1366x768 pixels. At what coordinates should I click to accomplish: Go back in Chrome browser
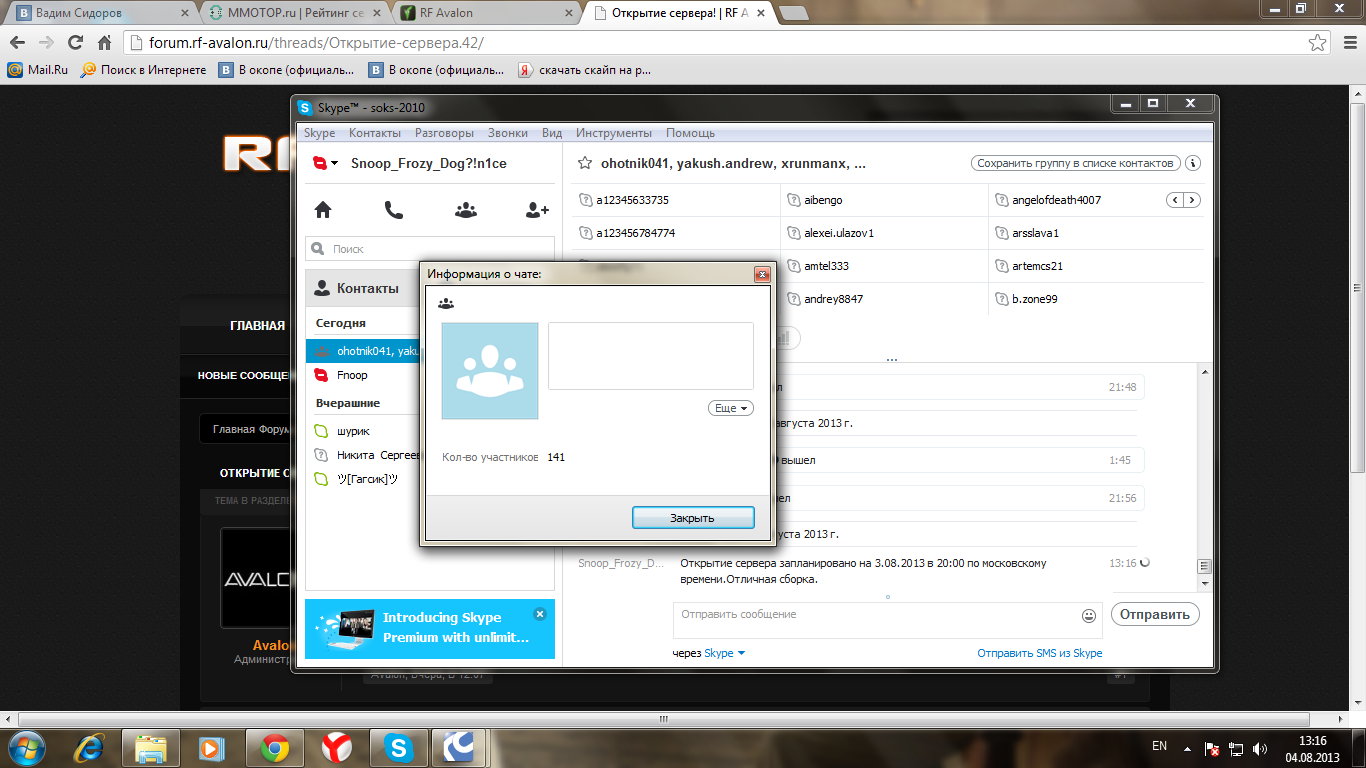[17, 43]
